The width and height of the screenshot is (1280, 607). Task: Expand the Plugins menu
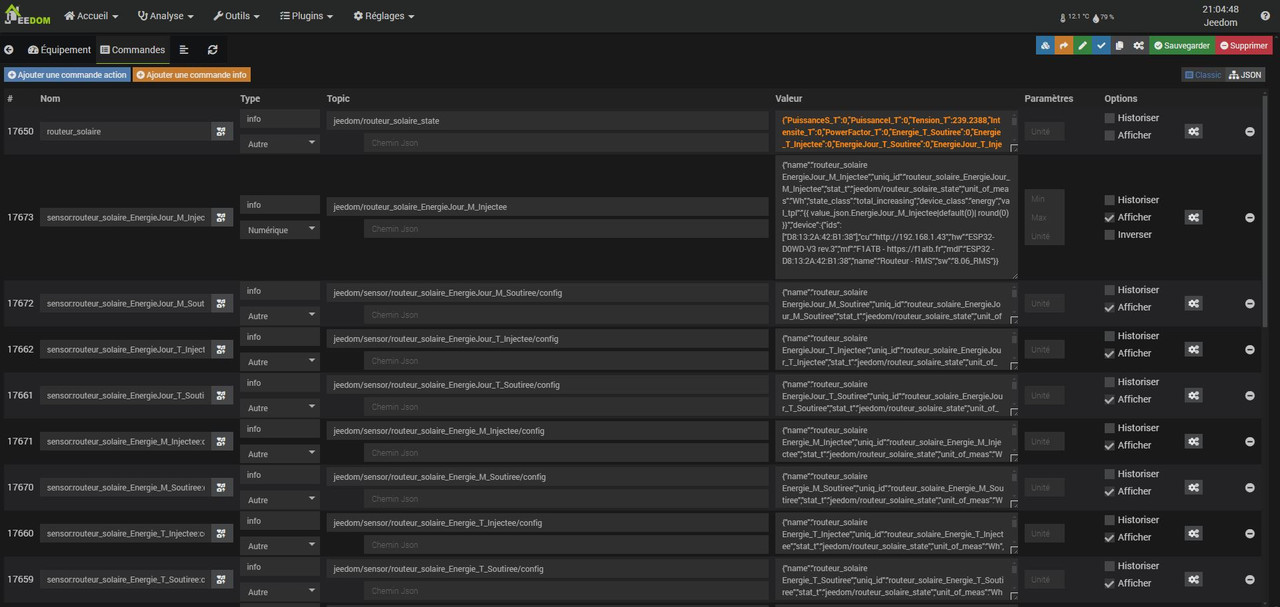306,16
